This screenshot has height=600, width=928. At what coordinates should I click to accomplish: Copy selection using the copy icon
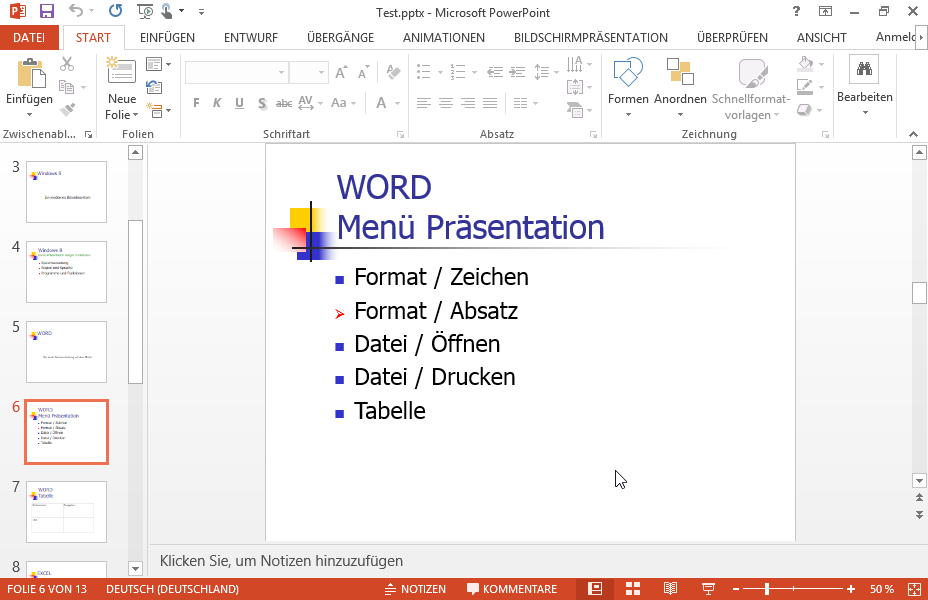coord(67,87)
